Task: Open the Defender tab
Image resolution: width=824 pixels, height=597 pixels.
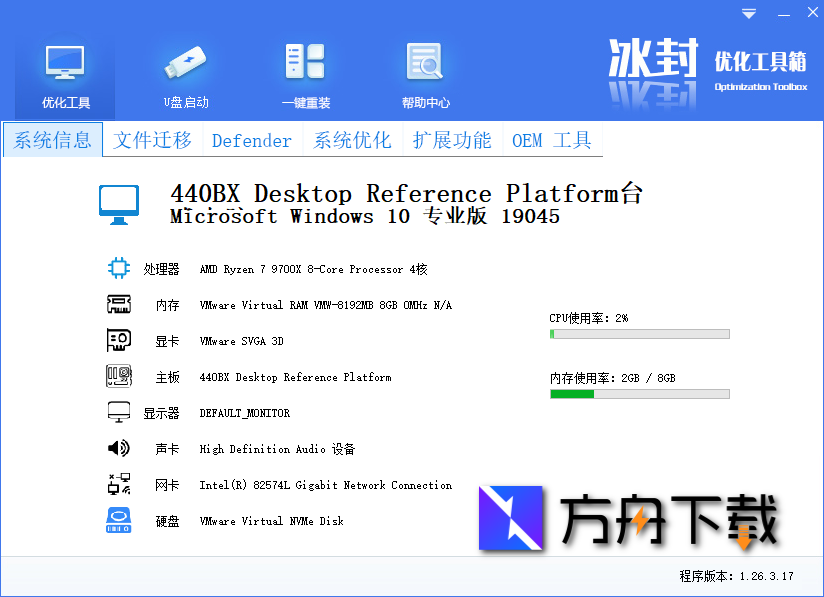Action: (x=251, y=140)
